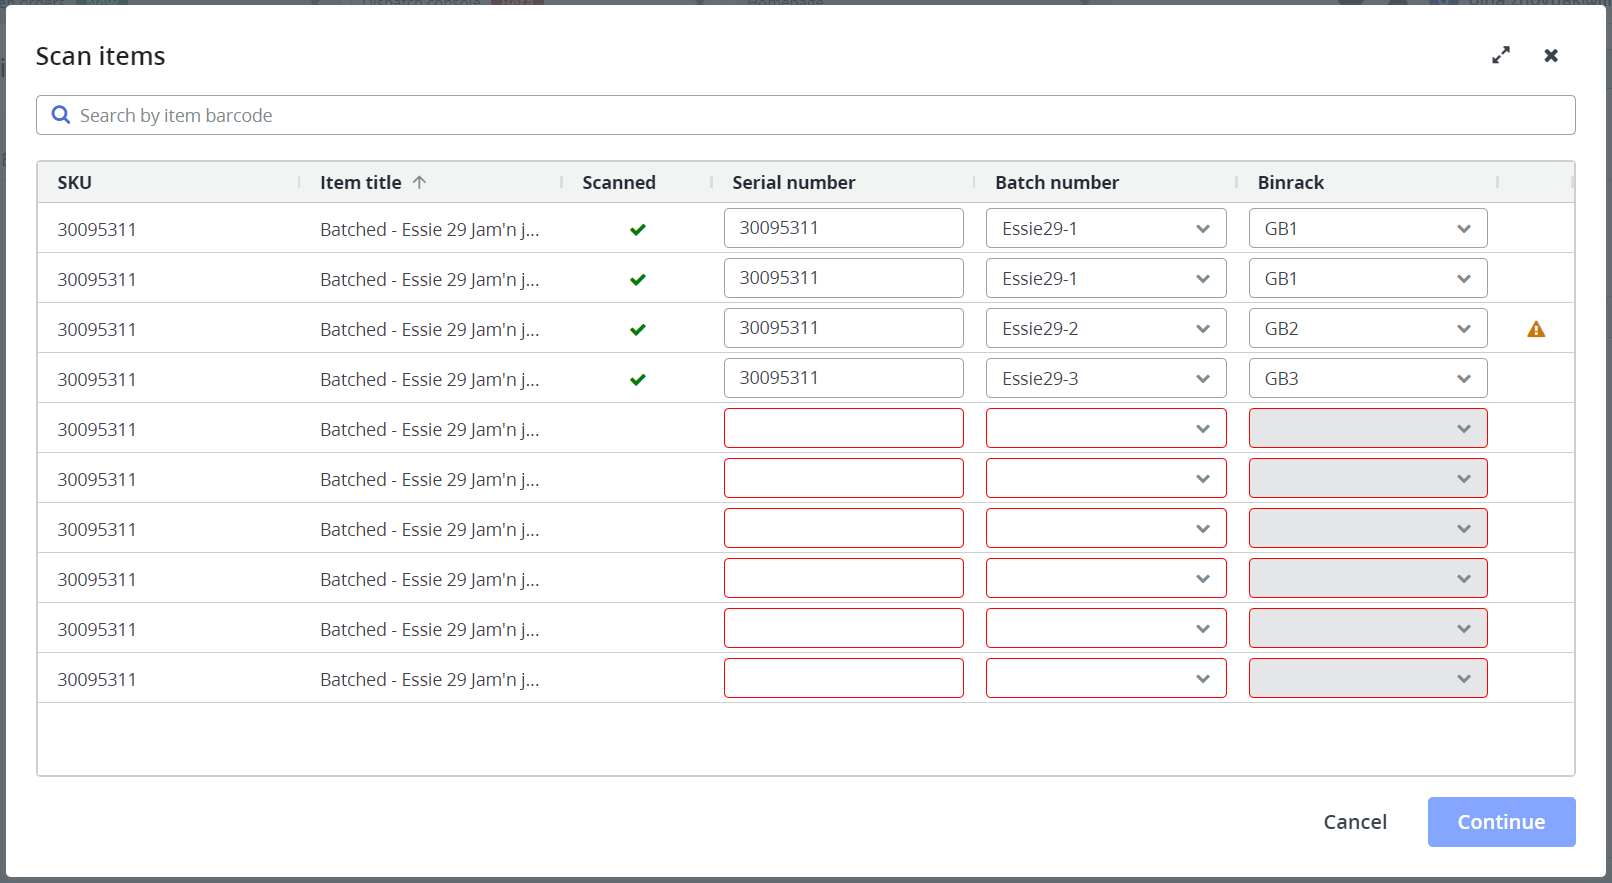Click the expand dialog arrows icon
This screenshot has width=1612, height=883.
[1500, 56]
